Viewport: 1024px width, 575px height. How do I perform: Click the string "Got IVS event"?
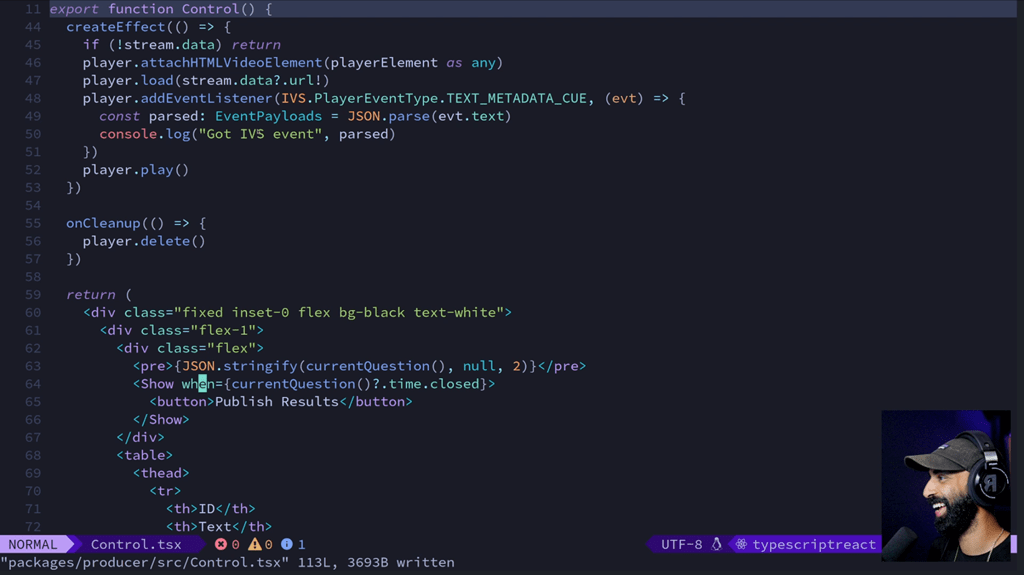coord(261,134)
